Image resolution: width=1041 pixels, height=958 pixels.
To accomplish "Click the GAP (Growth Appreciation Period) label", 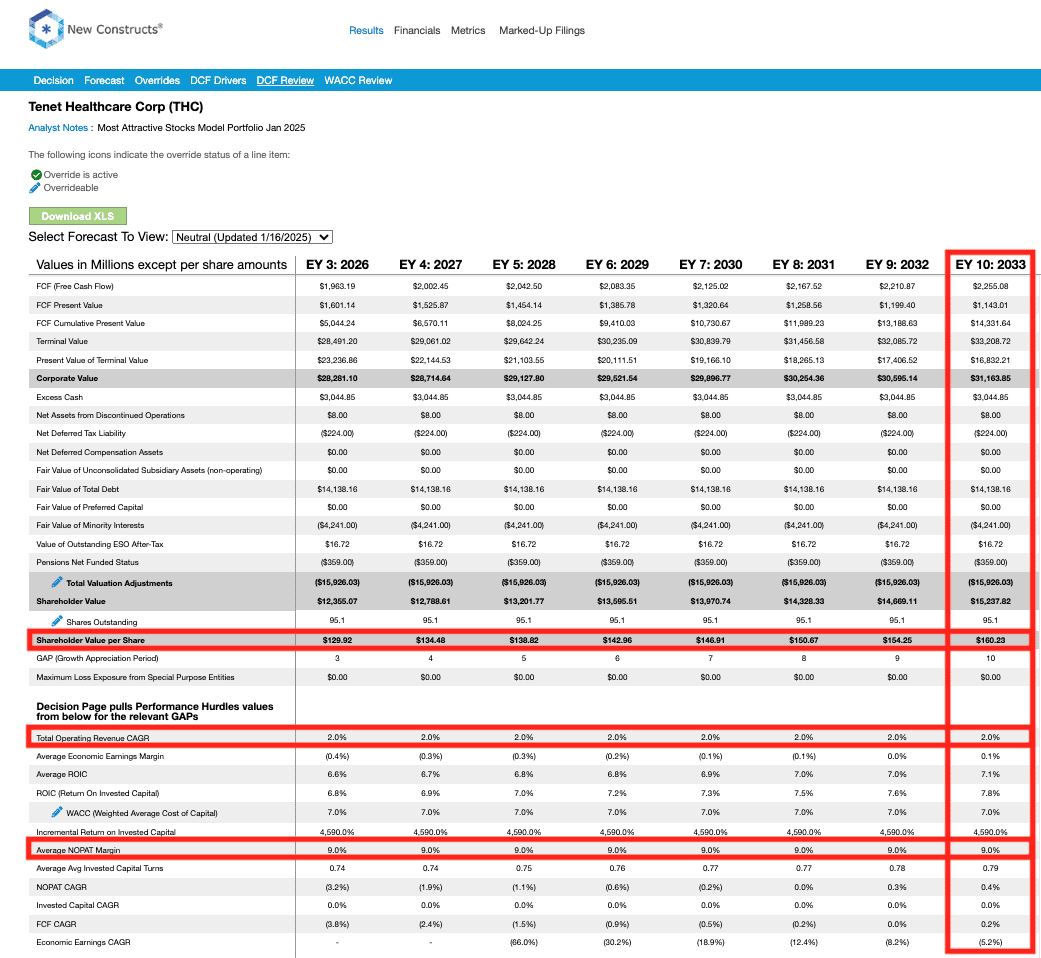I will coord(98,659).
